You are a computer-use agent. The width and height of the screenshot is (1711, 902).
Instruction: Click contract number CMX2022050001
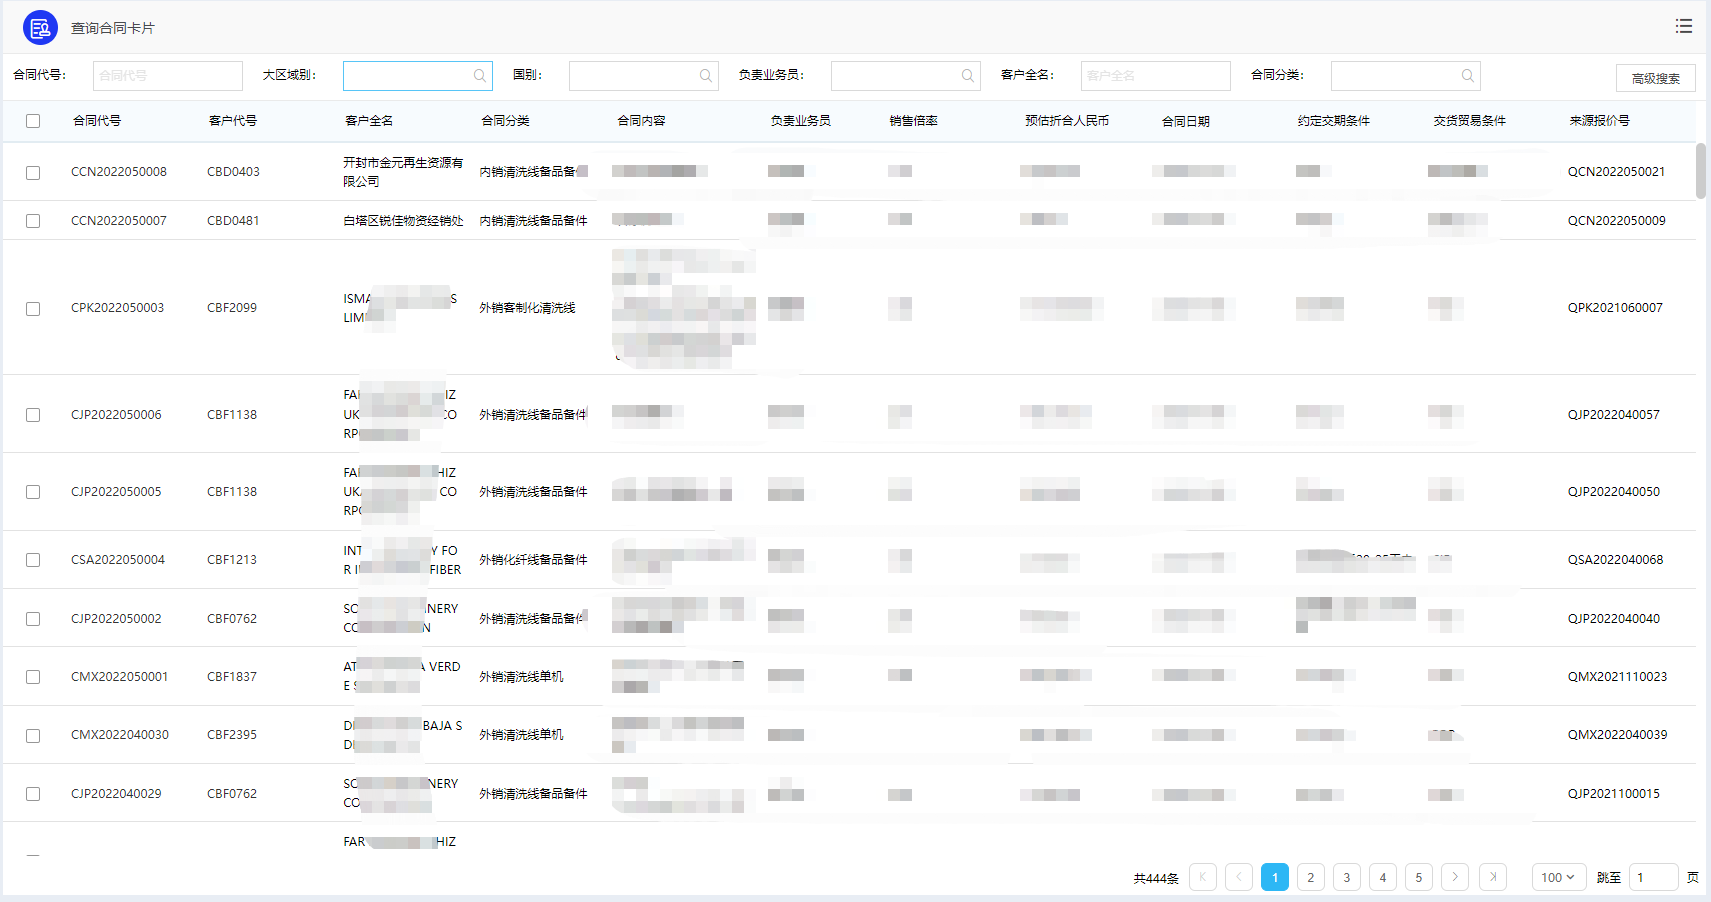point(120,677)
